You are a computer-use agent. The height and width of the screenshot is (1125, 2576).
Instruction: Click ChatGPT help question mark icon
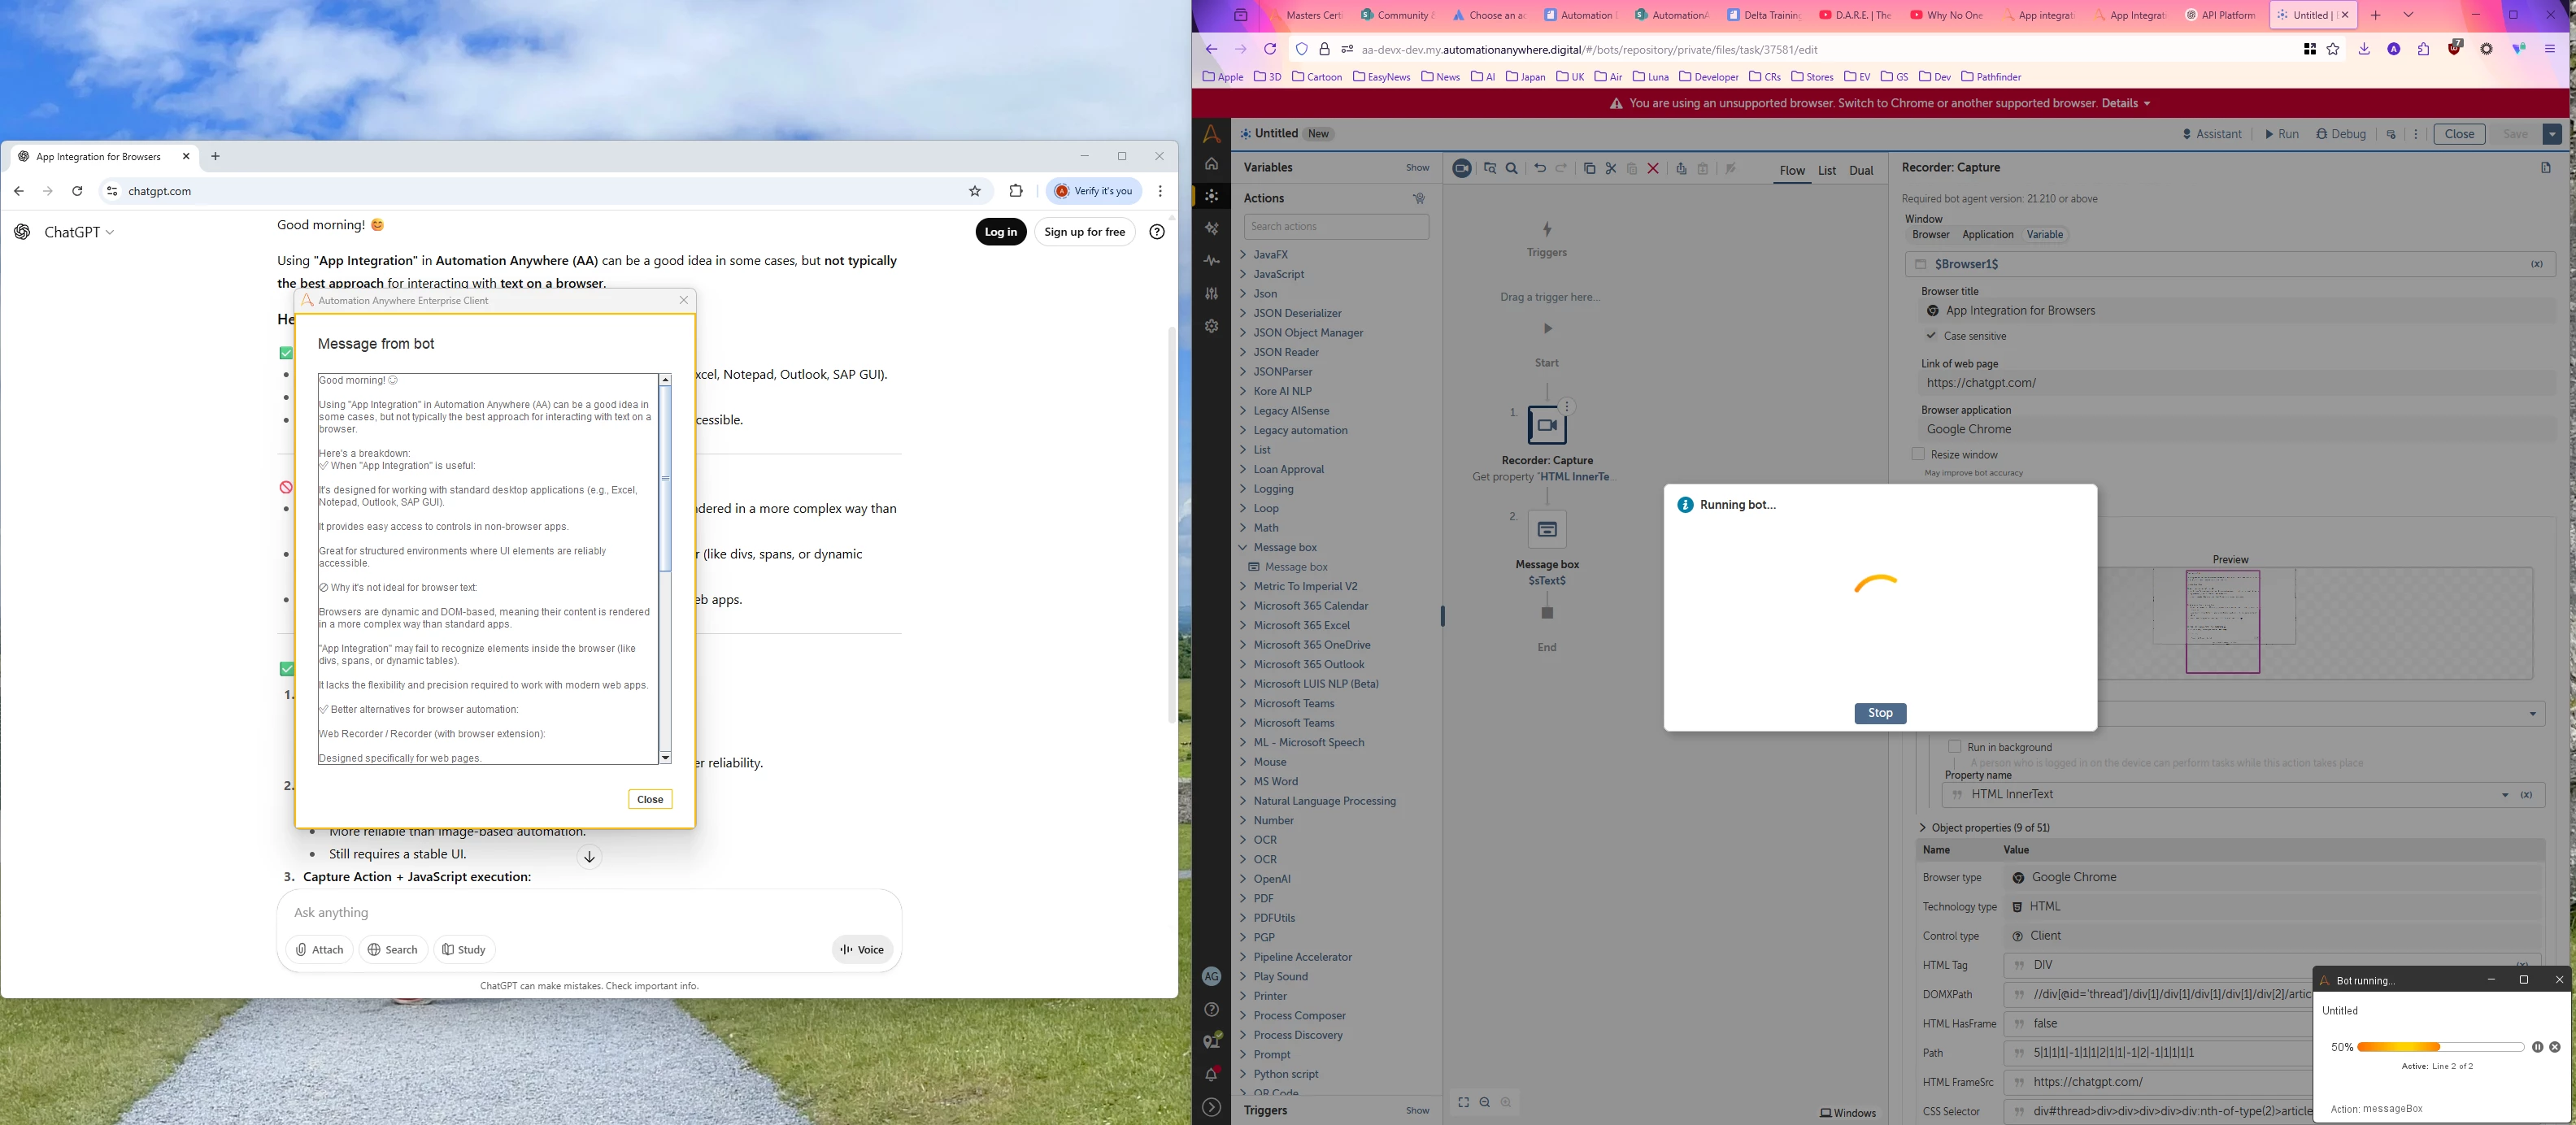click(x=1156, y=232)
